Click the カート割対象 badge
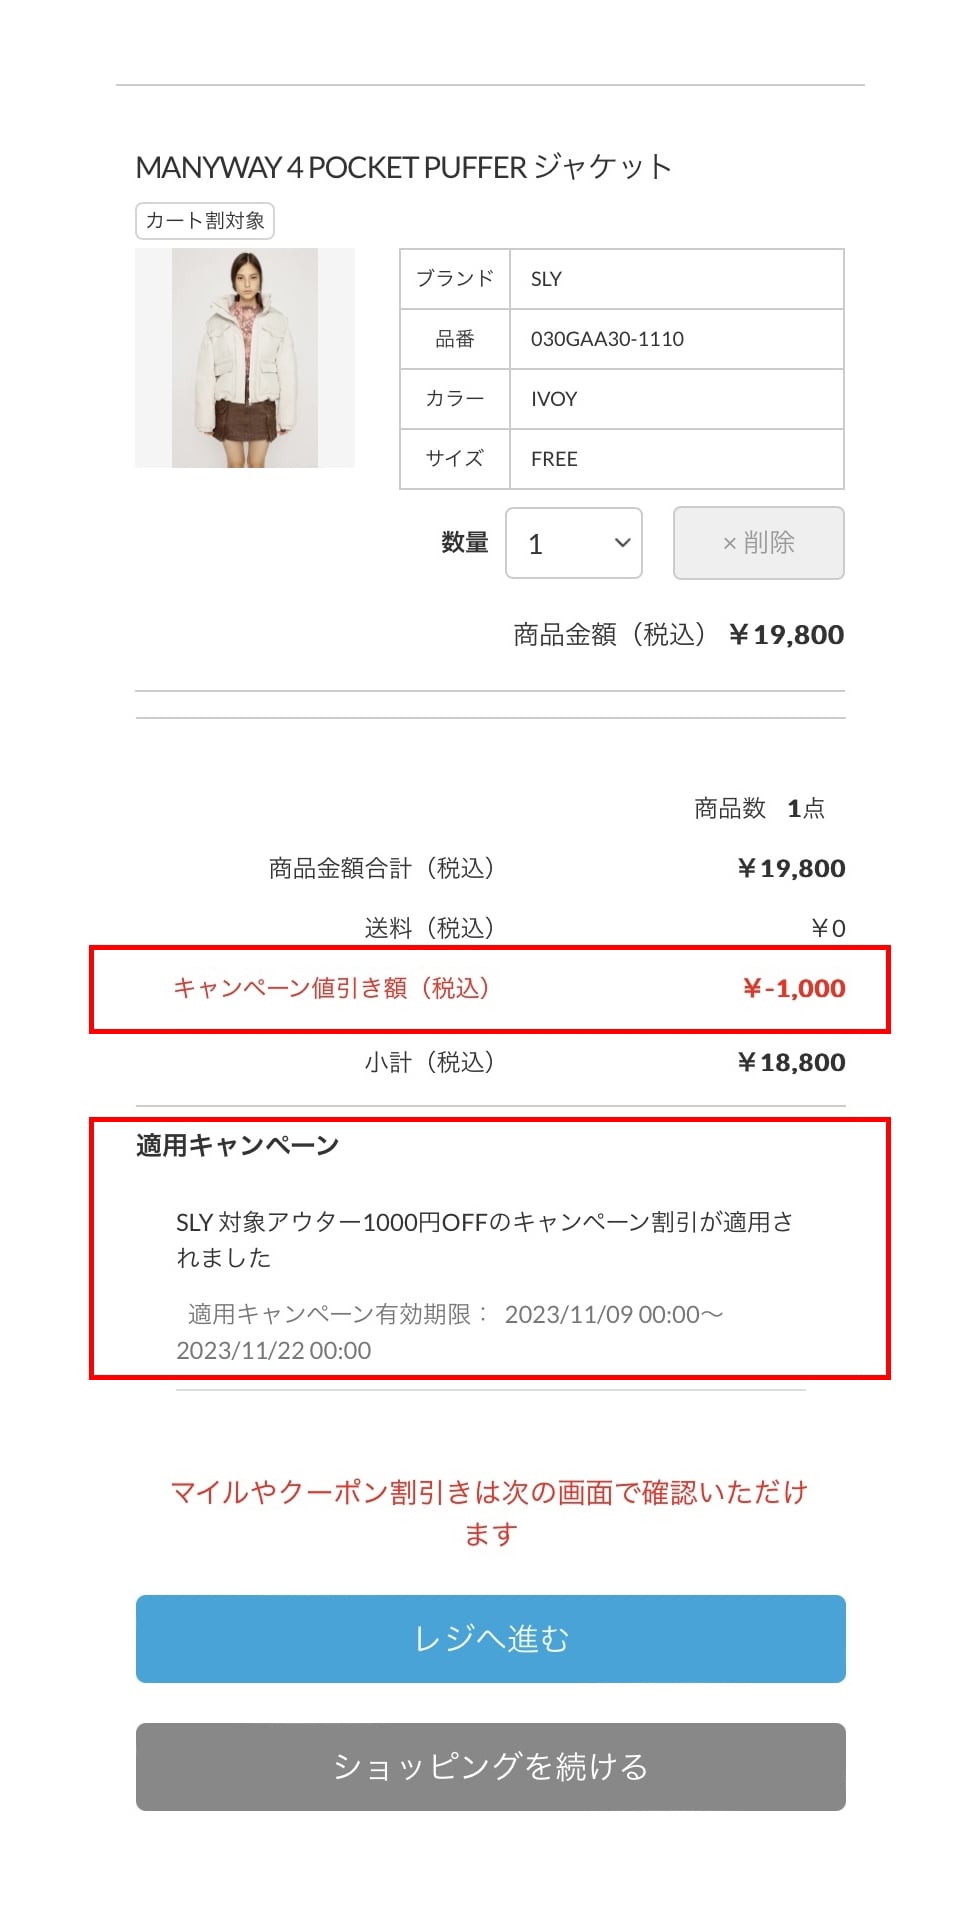 205,221
